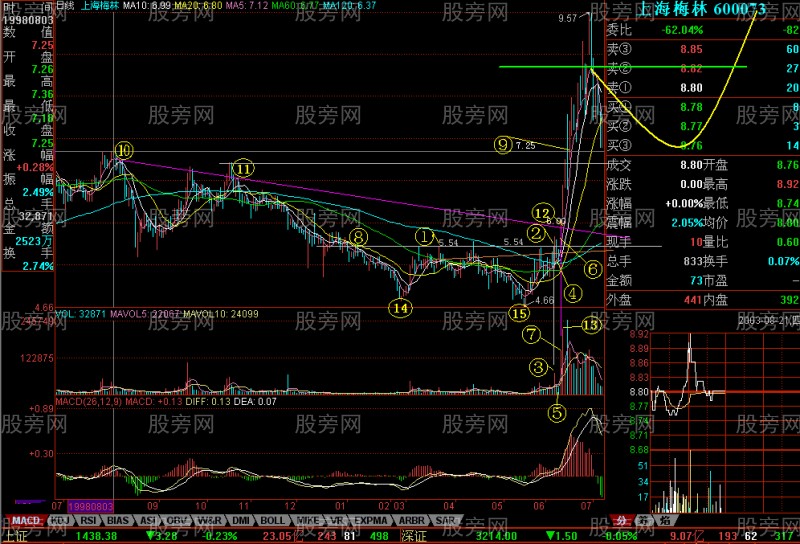Click the 上证 change -0.23% in status bar
The width and height of the screenshot is (800, 544).
[x=219, y=536]
